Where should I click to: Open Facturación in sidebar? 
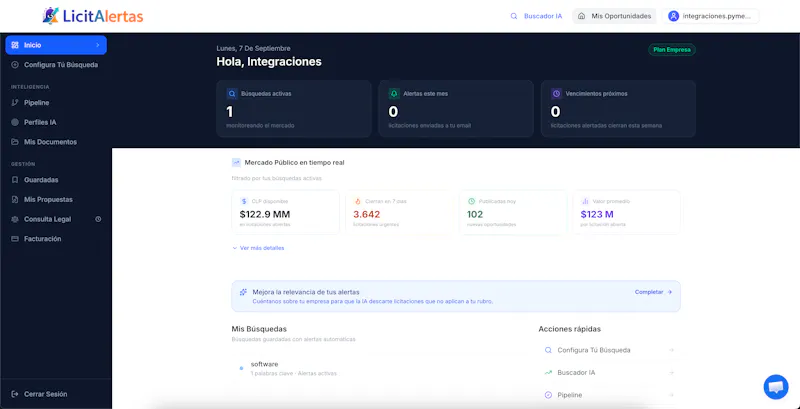pos(56,239)
